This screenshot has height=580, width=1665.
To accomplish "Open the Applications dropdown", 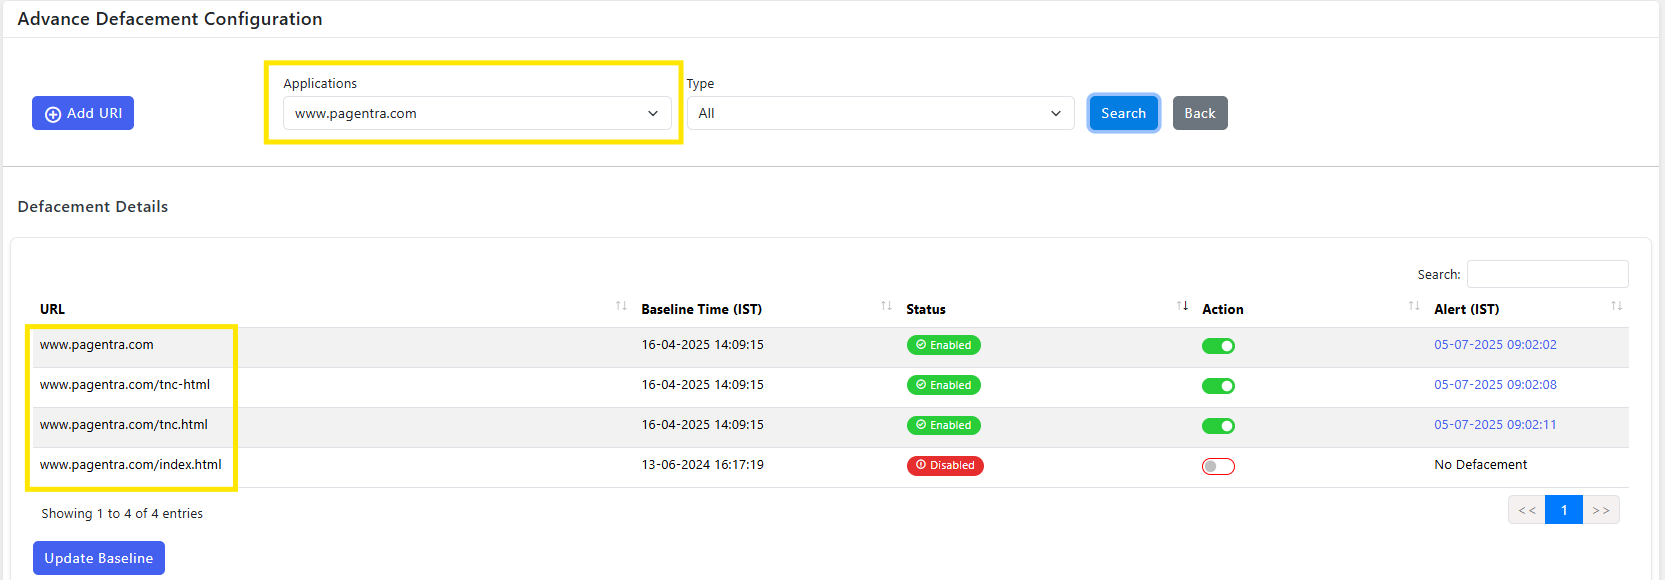I will pyautogui.click(x=477, y=113).
